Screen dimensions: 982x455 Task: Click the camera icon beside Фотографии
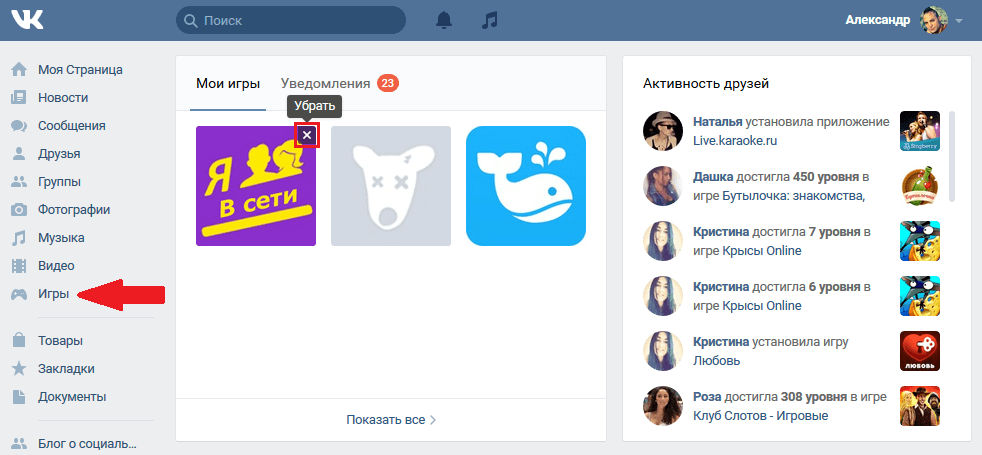click(x=19, y=210)
